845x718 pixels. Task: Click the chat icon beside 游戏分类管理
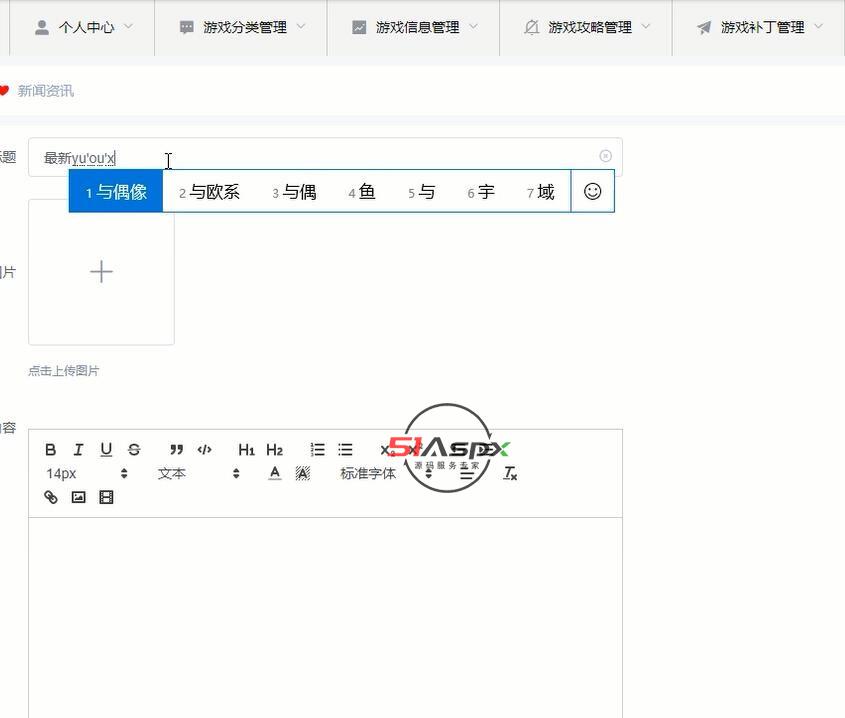tap(186, 27)
